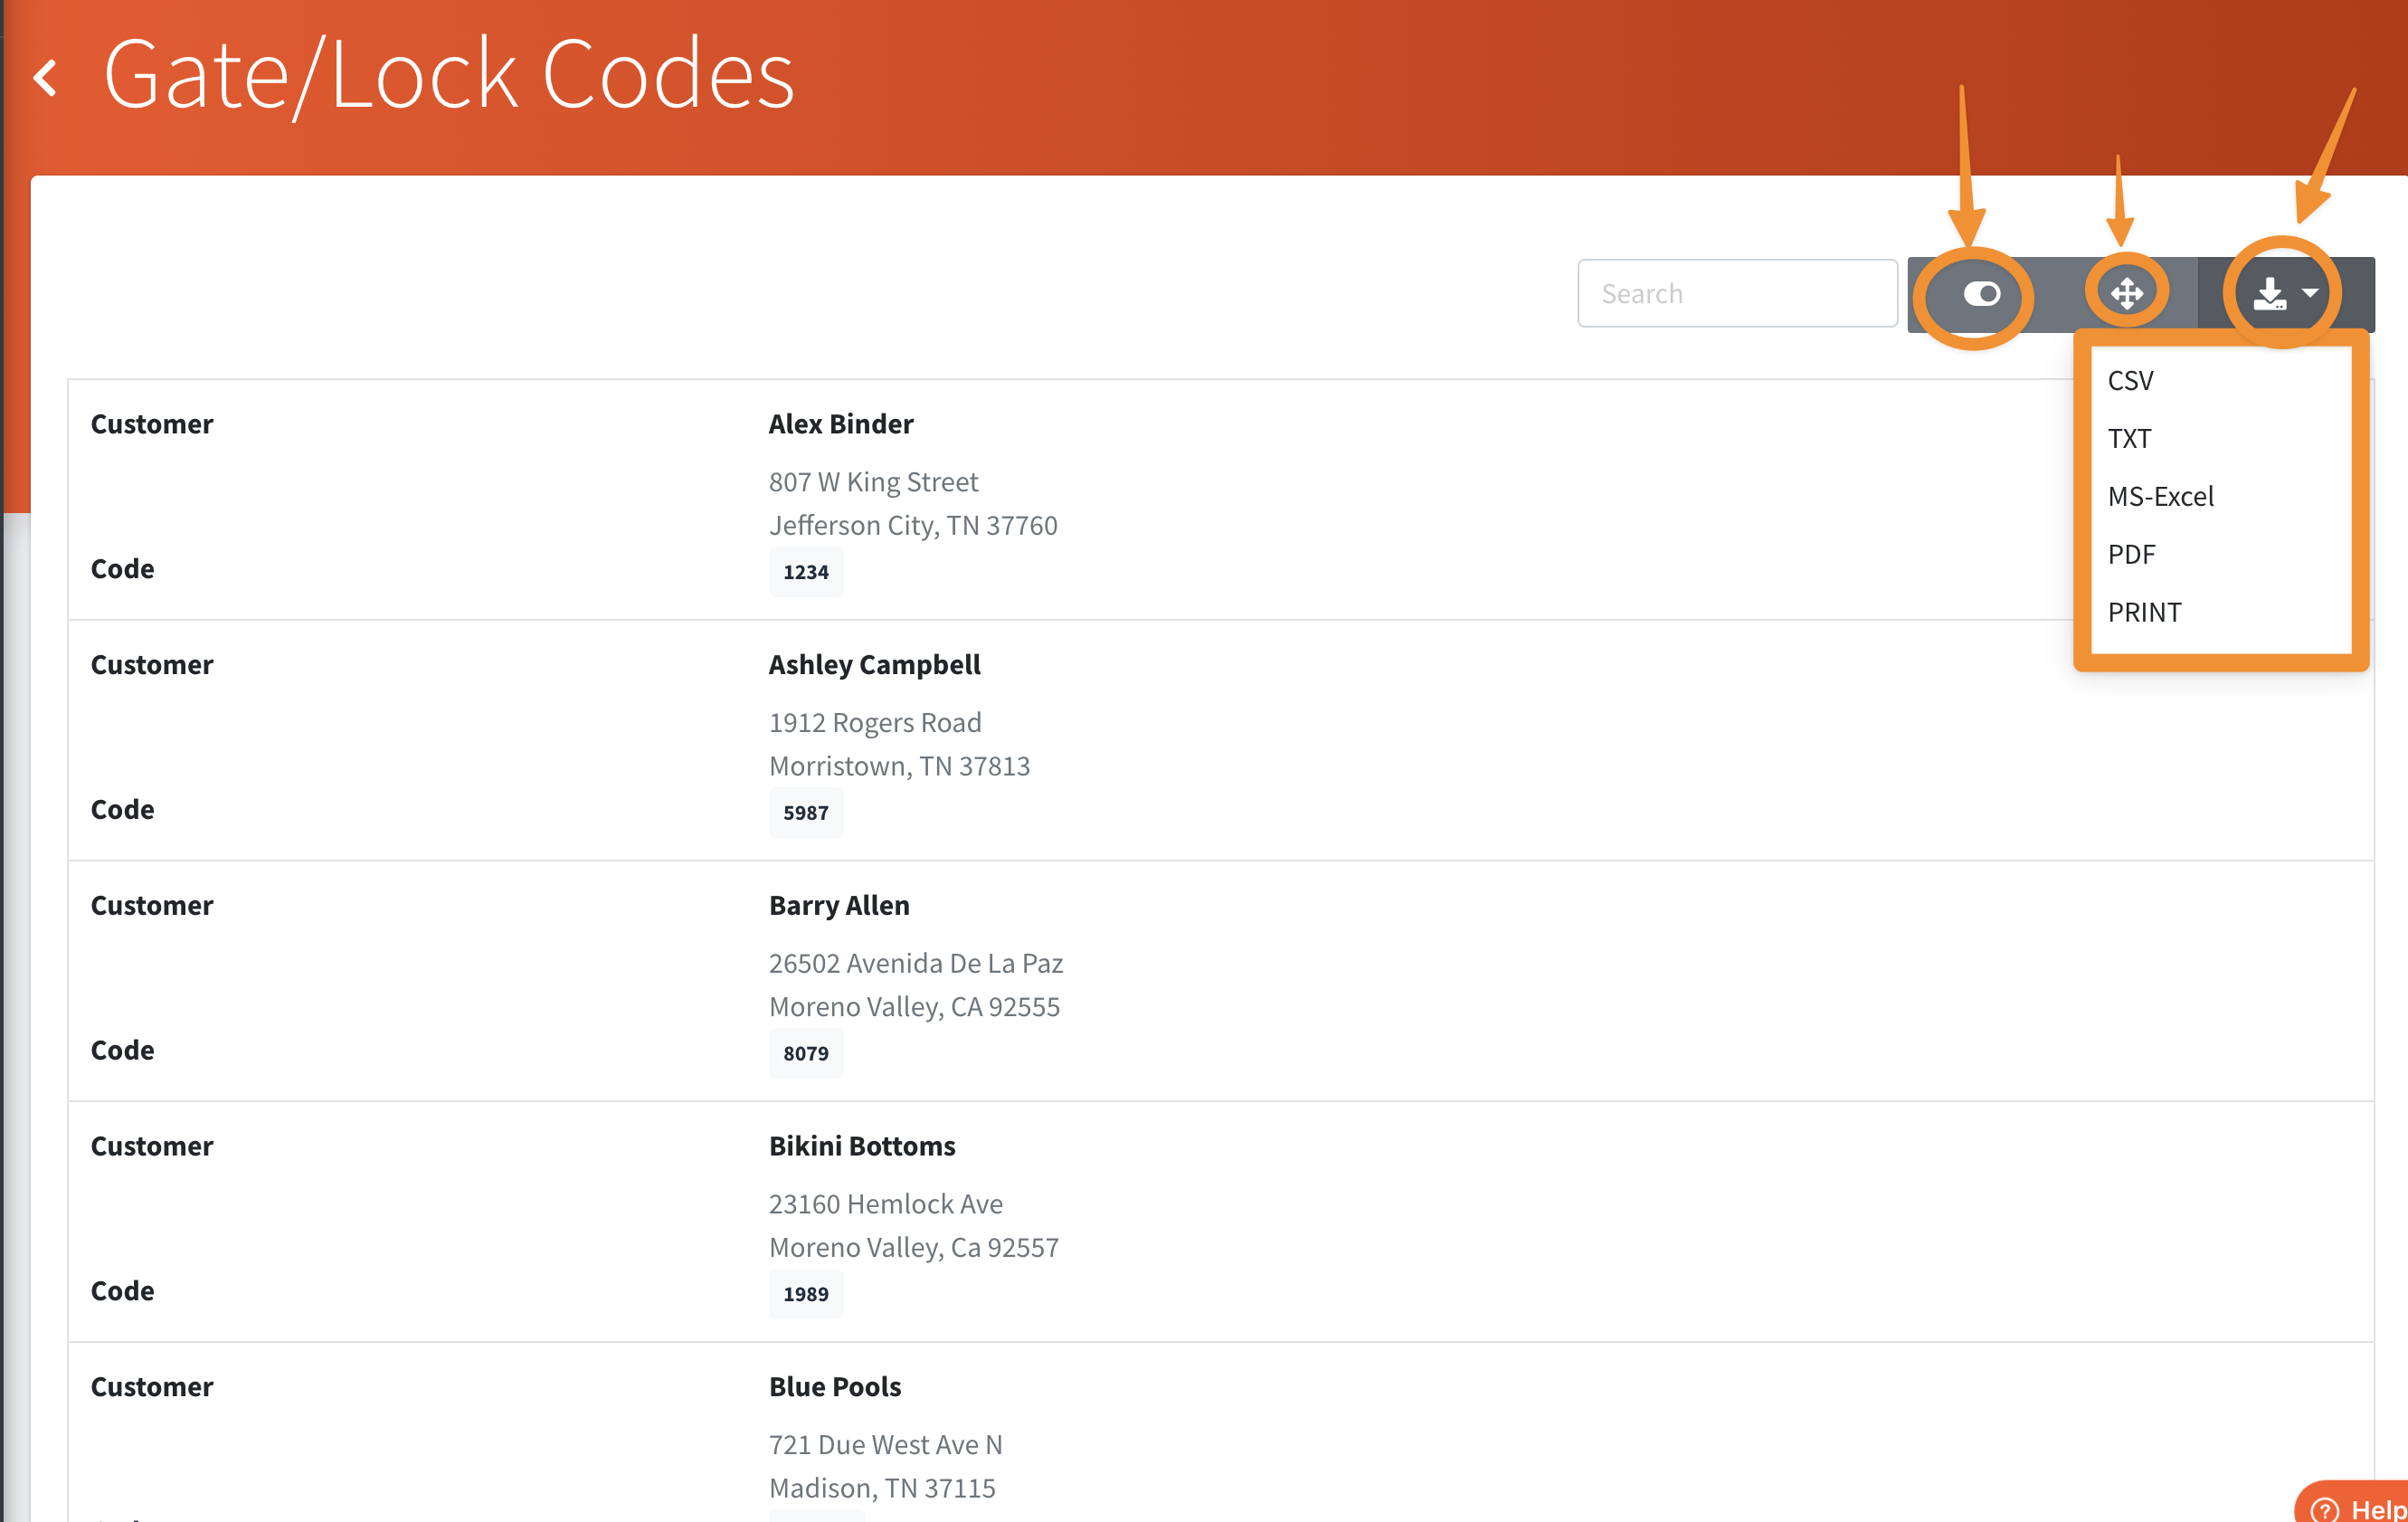Viewport: 2408px width, 1522px height.
Task: Click code badge 1234
Action: click(x=805, y=572)
